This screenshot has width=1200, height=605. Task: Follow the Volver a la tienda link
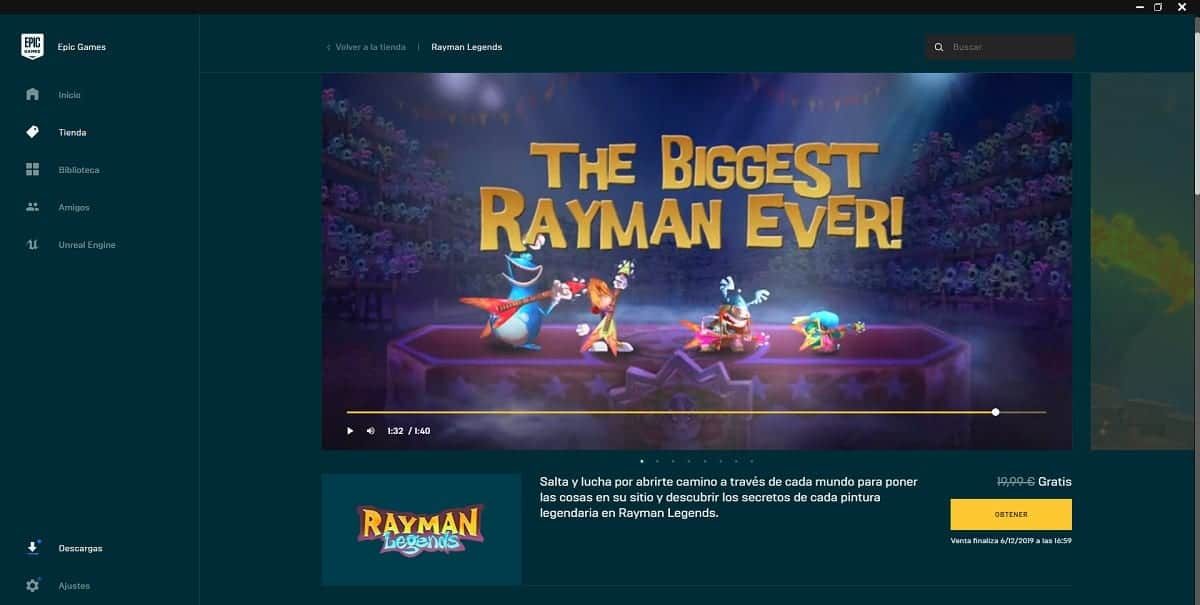tap(370, 47)
